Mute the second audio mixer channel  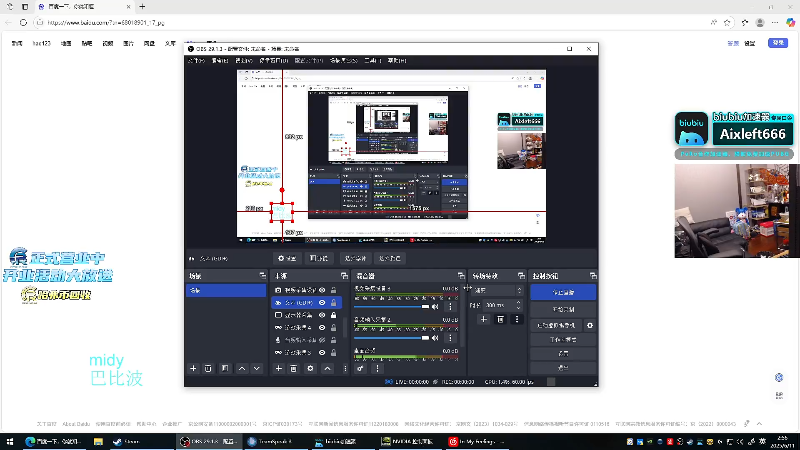435,338
